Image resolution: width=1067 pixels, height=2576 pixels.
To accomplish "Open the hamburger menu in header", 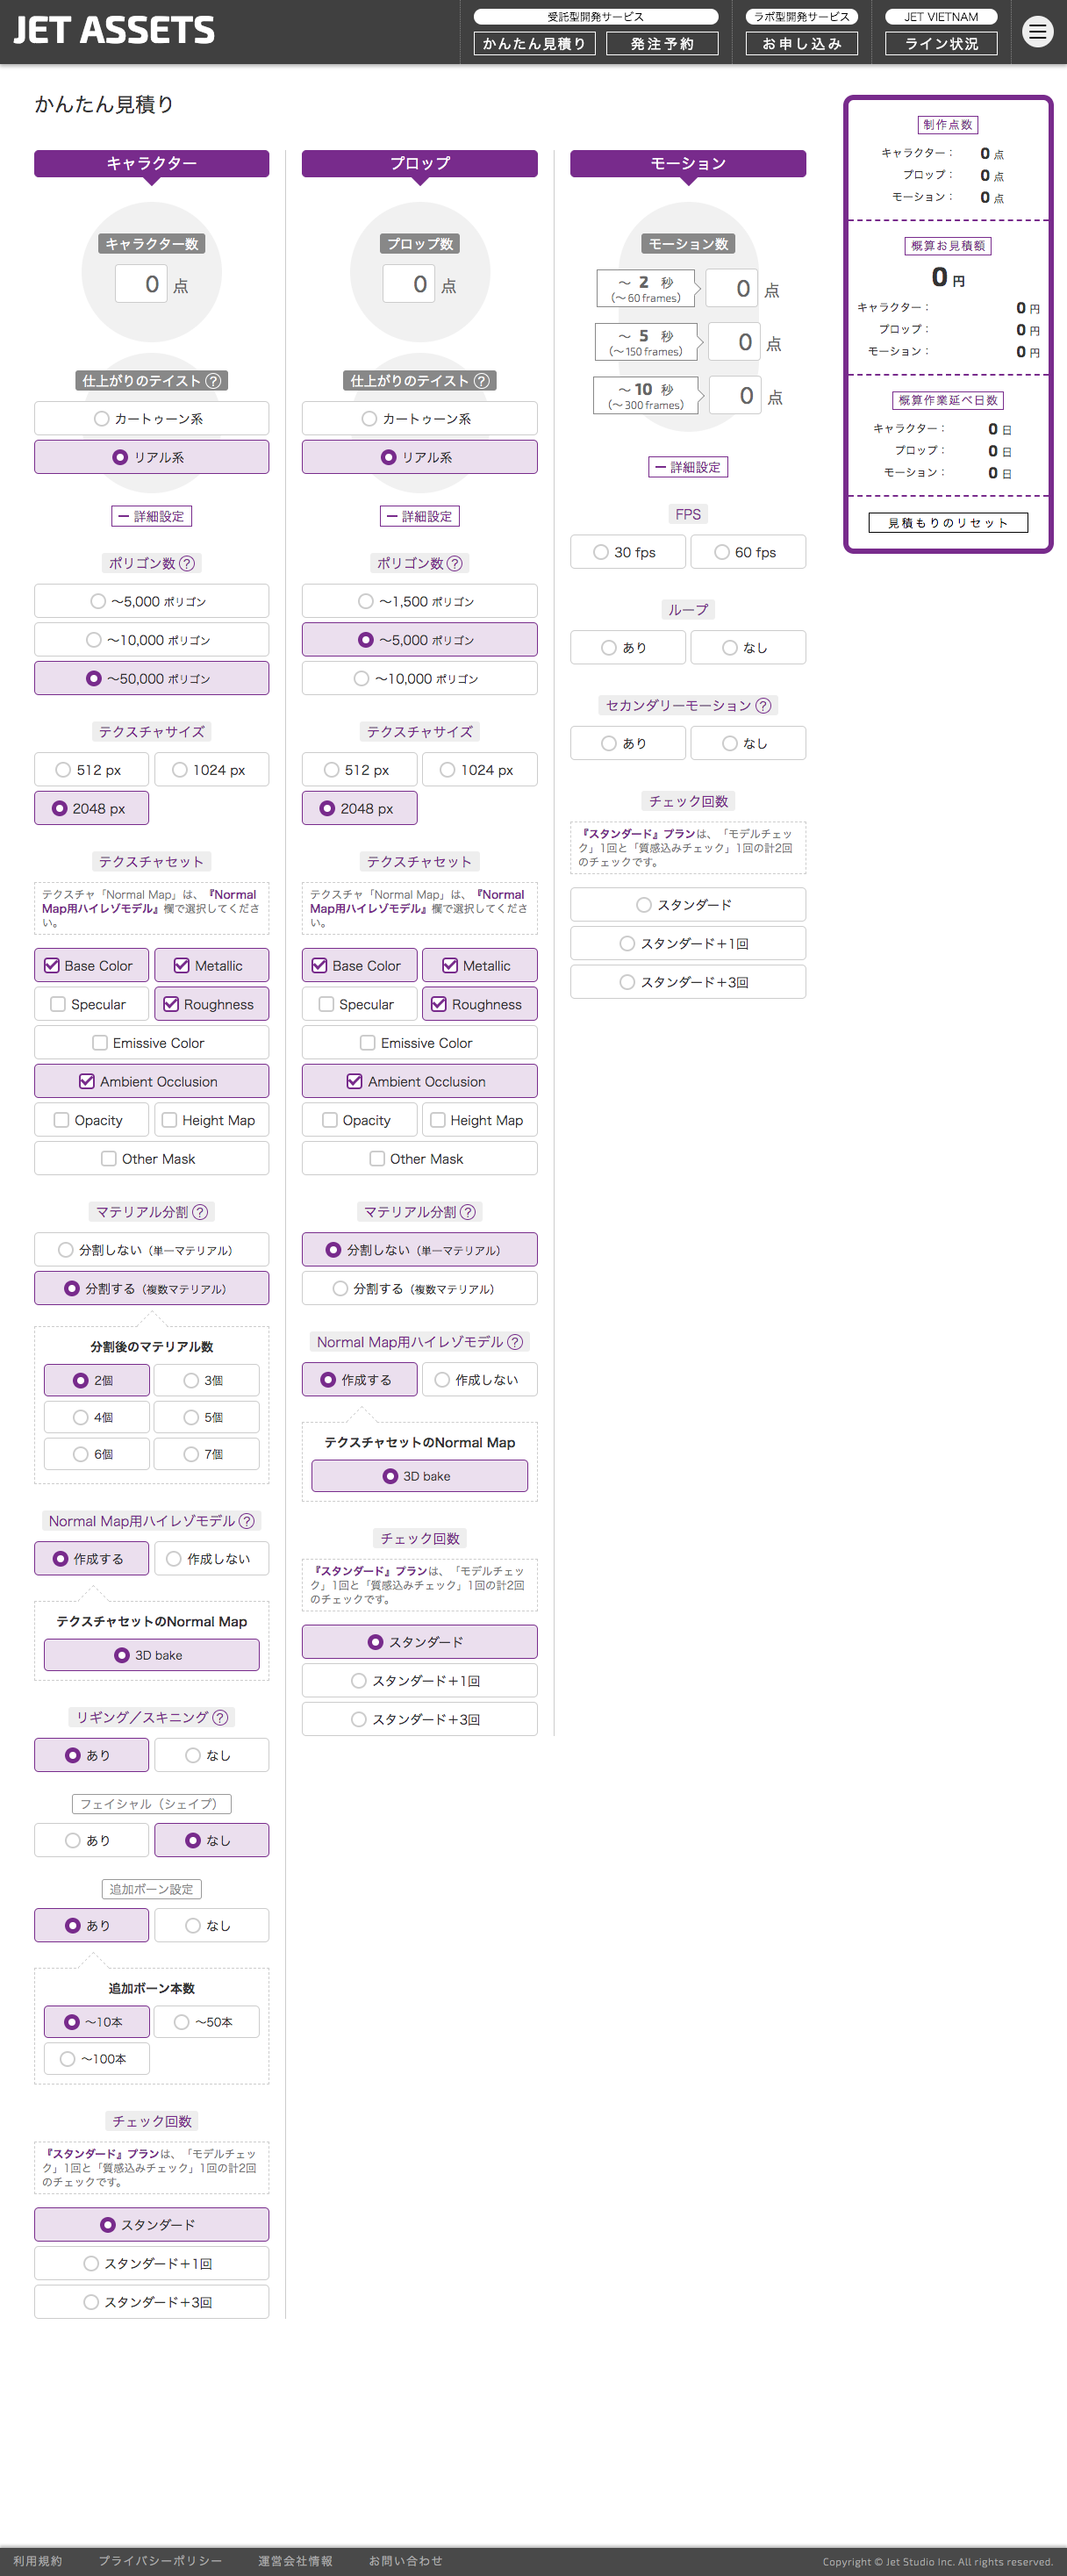I will [1037, 32].
